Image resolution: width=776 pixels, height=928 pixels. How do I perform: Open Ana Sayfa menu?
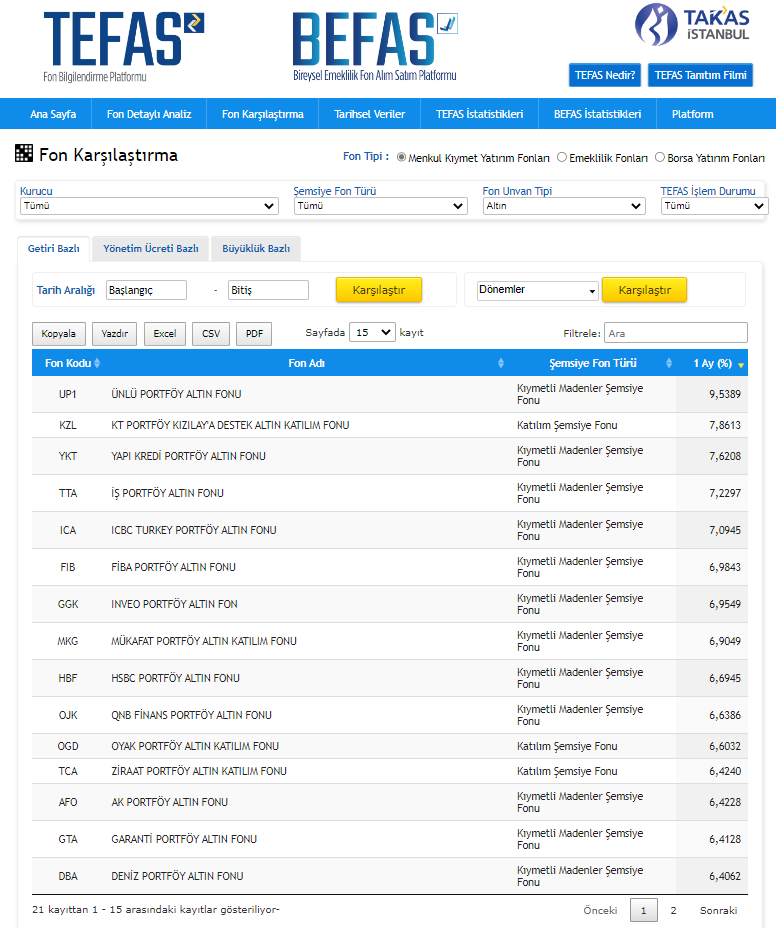point(53,114)
